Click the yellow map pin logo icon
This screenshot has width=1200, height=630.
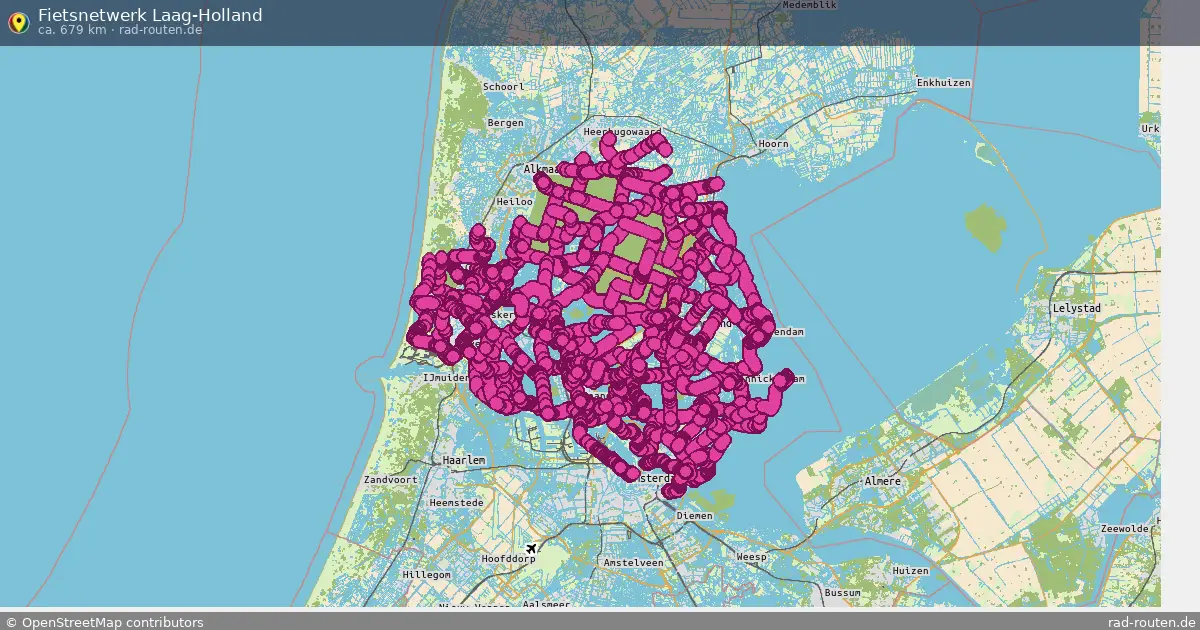[x=18, y=22]
